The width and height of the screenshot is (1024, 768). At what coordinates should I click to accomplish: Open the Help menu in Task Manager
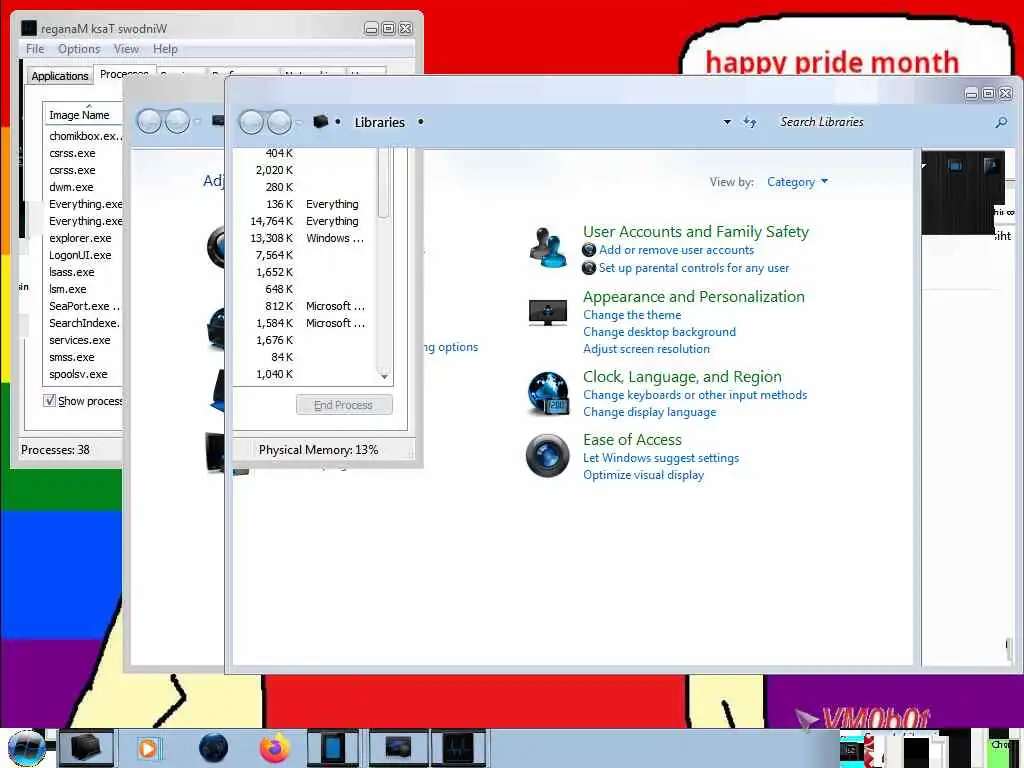(x=165, y=49)
